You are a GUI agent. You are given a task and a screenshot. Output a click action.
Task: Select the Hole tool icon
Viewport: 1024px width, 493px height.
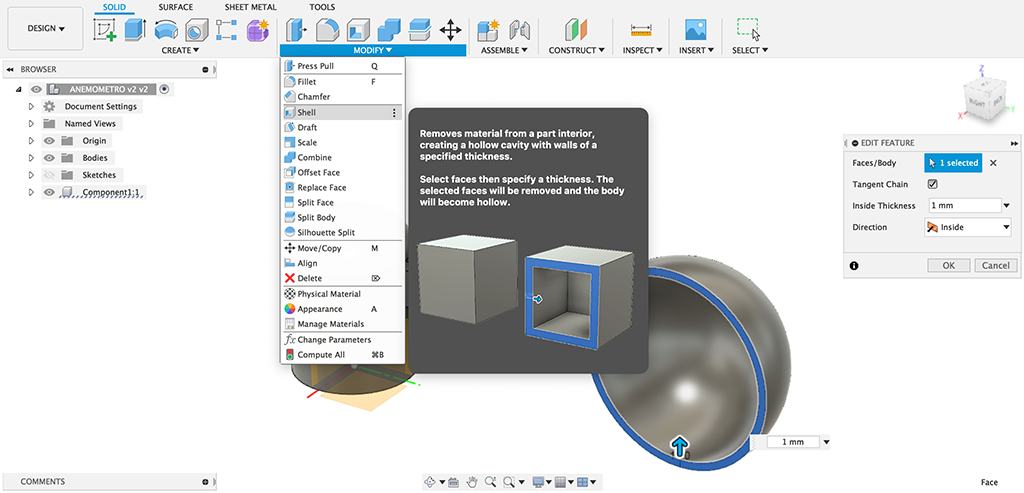196,30
